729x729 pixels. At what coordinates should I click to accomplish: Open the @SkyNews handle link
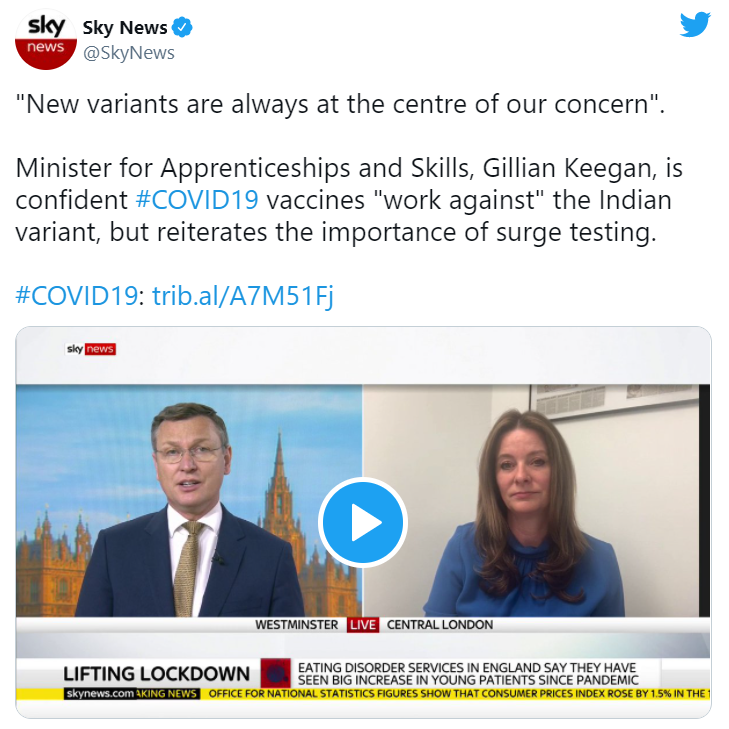(129, 53)
